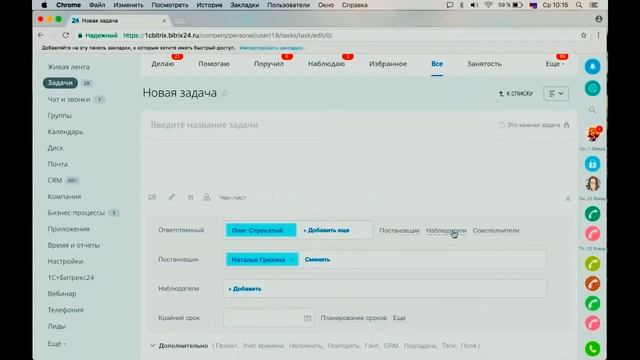Open the Закладки menu in the menu bar
The width and height of the screenshot is (640, 360).
tap(244, 5)
